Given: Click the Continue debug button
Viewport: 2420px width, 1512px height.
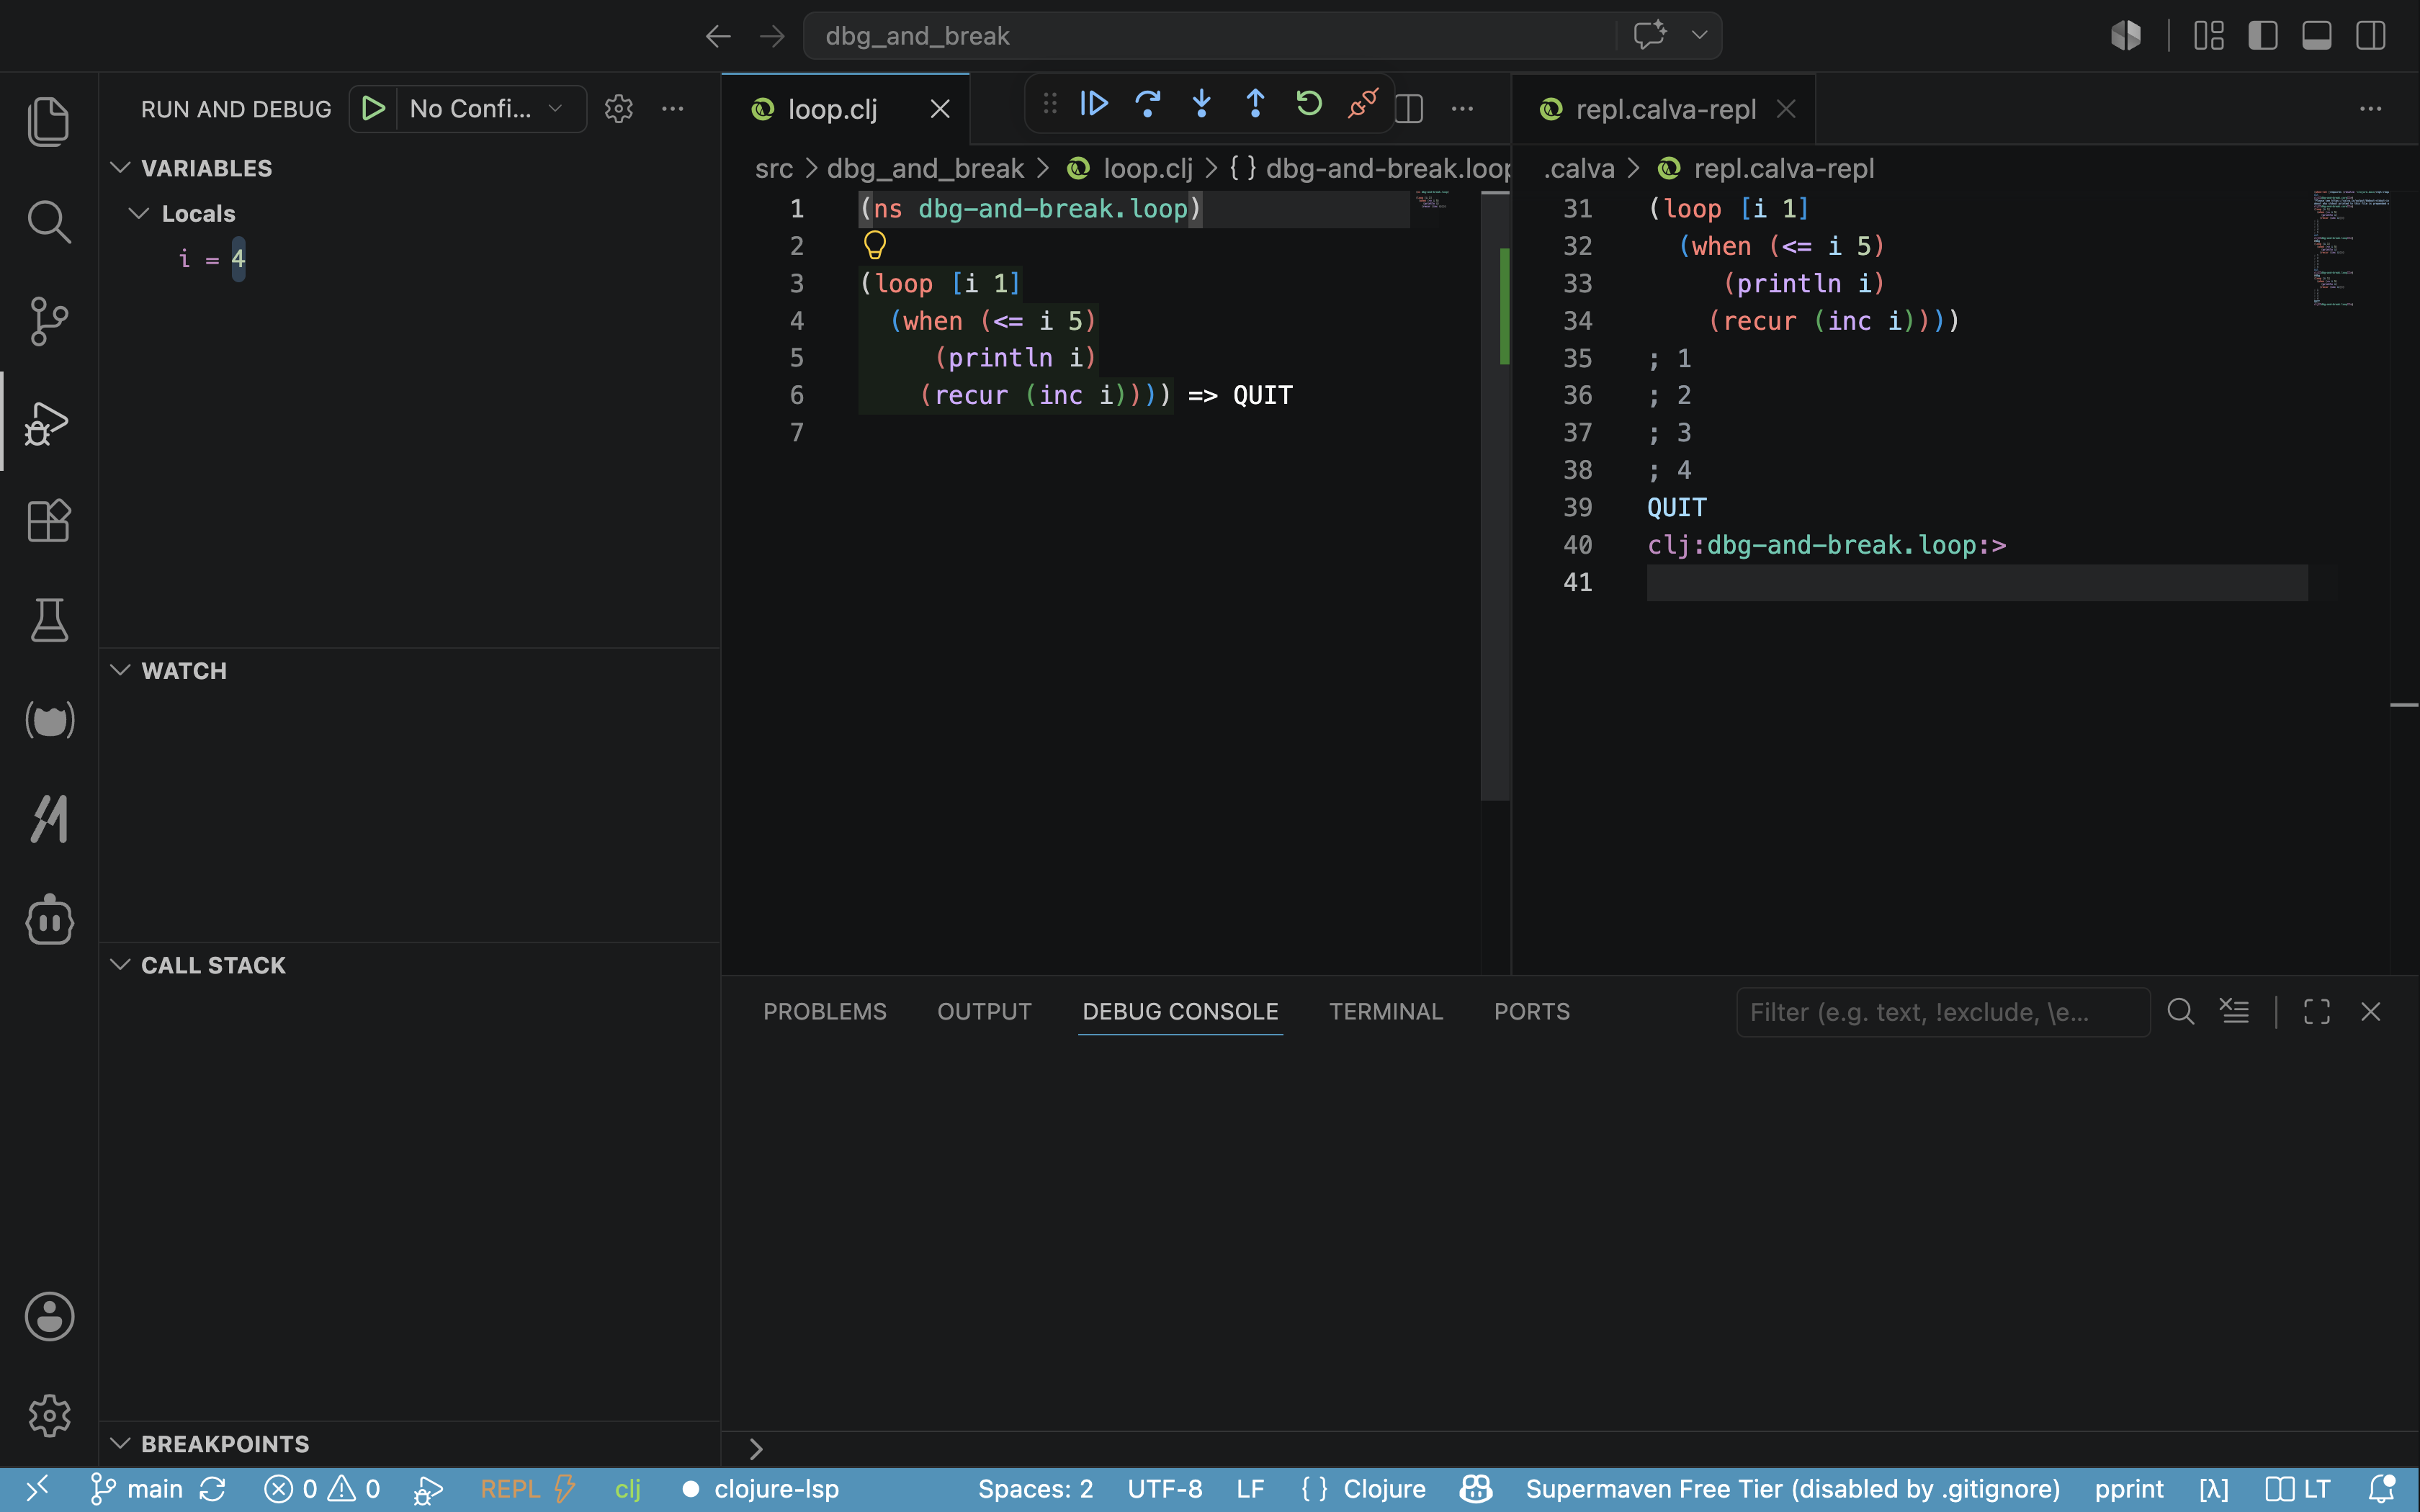Looking at the screenshot, I should pyautogui.click(x=1094, y=103).
